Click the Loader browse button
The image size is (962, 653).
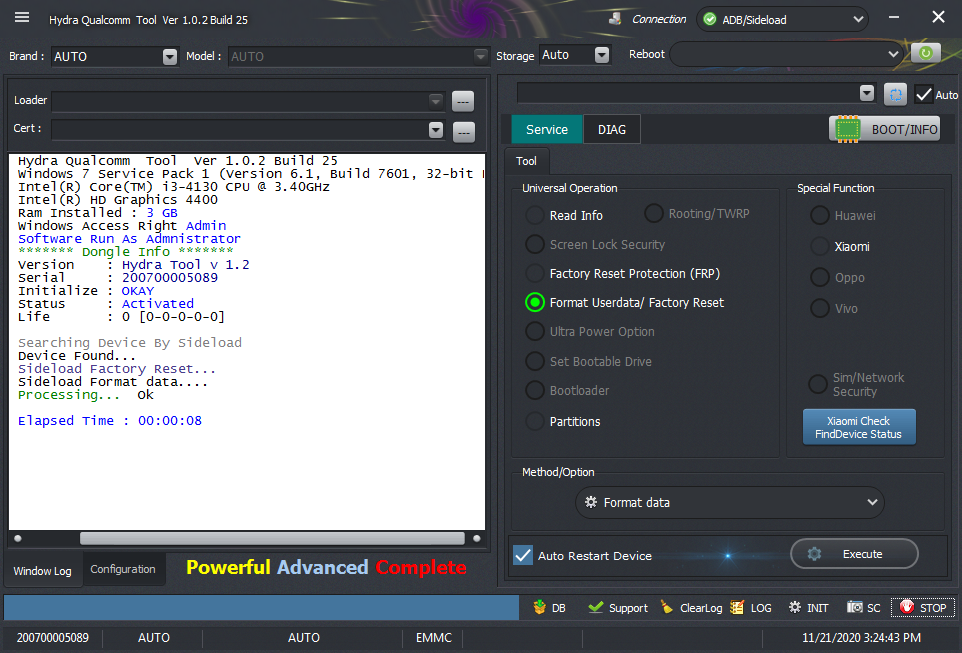coord(463,101)
